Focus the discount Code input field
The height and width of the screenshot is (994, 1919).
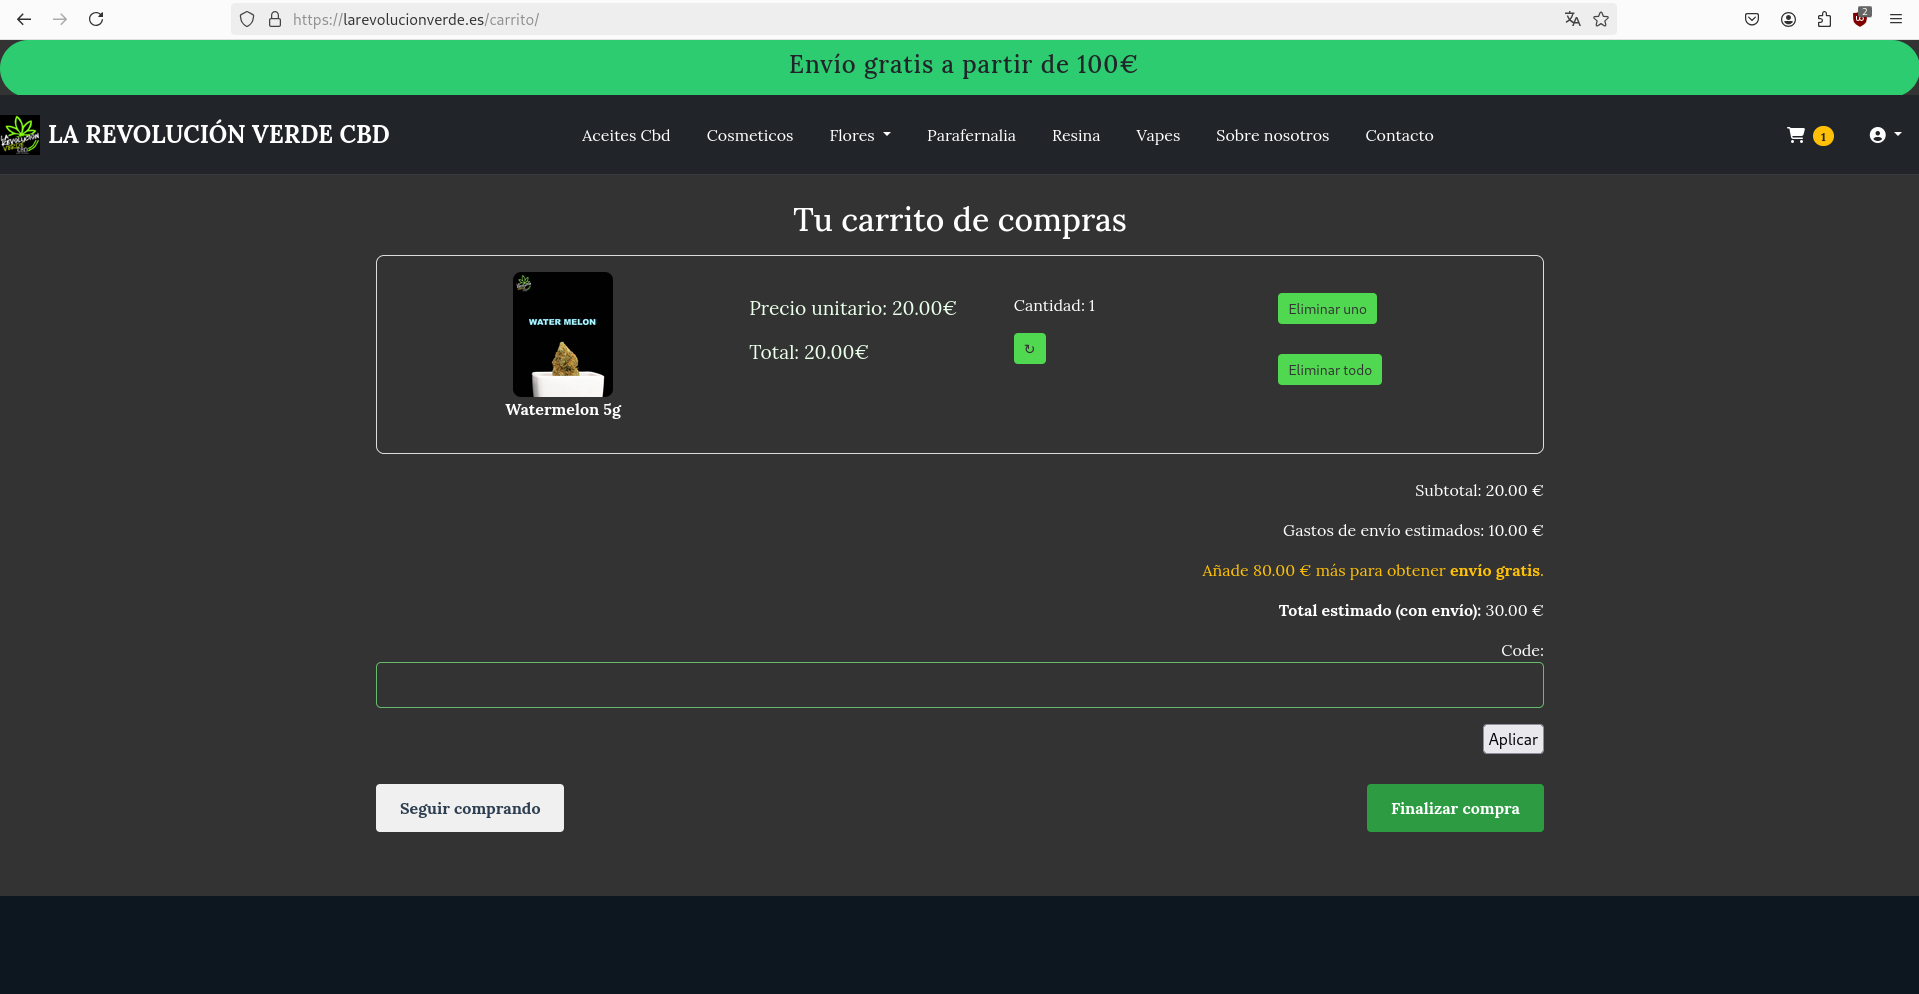959,685
